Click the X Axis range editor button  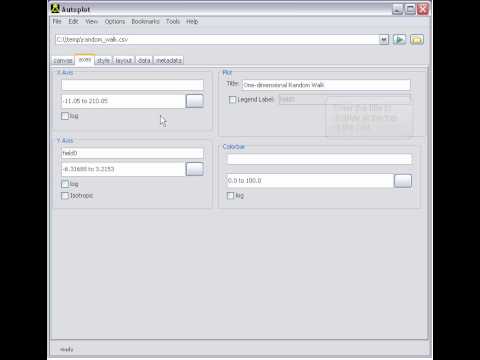point(194,101)
